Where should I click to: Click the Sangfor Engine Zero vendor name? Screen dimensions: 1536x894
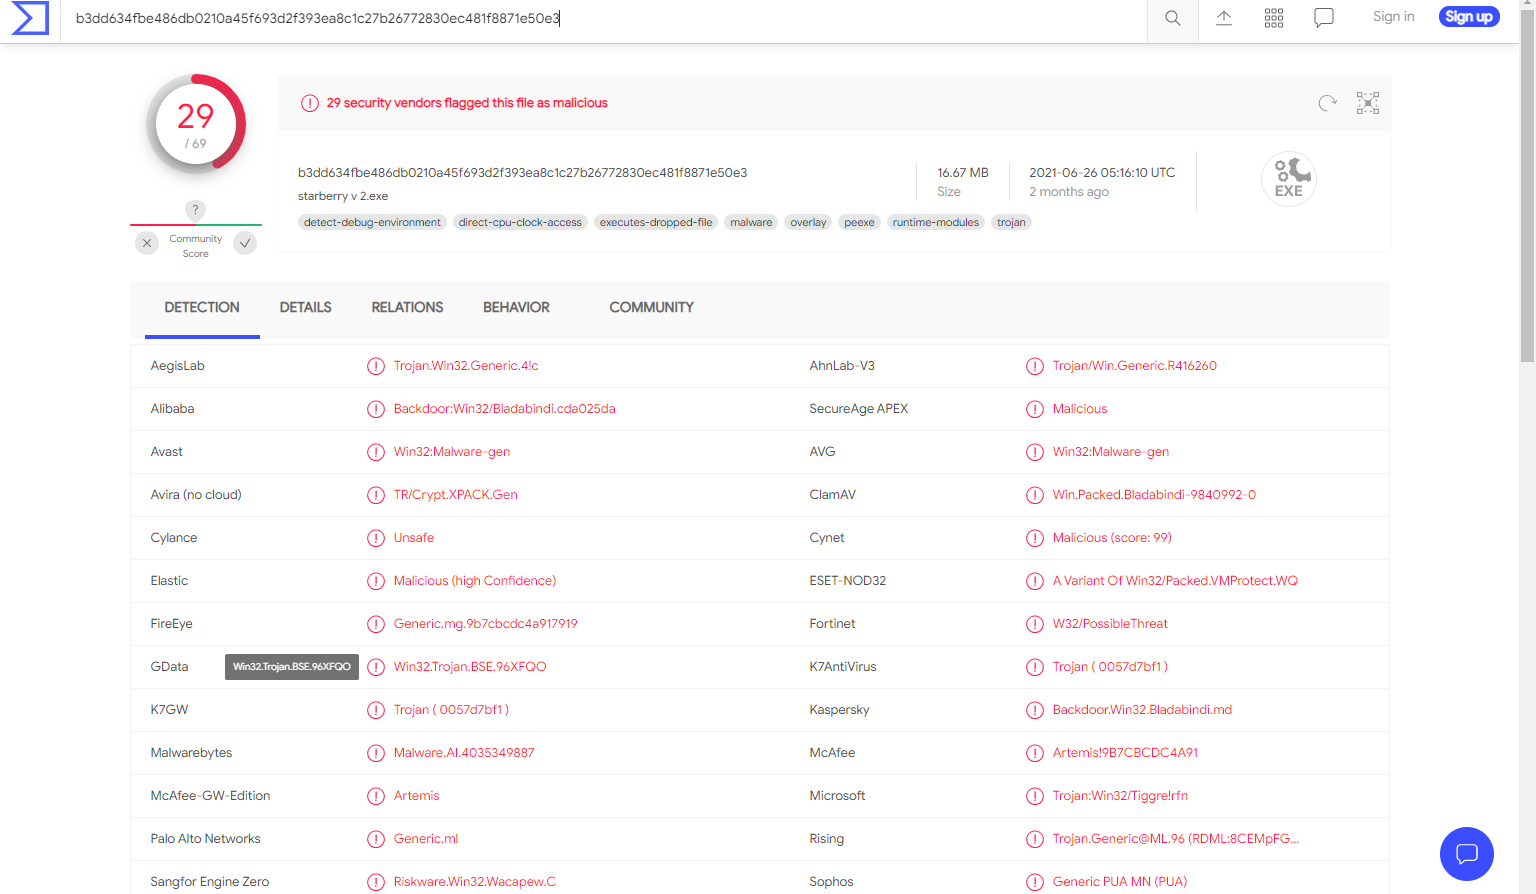coord(210,882)
